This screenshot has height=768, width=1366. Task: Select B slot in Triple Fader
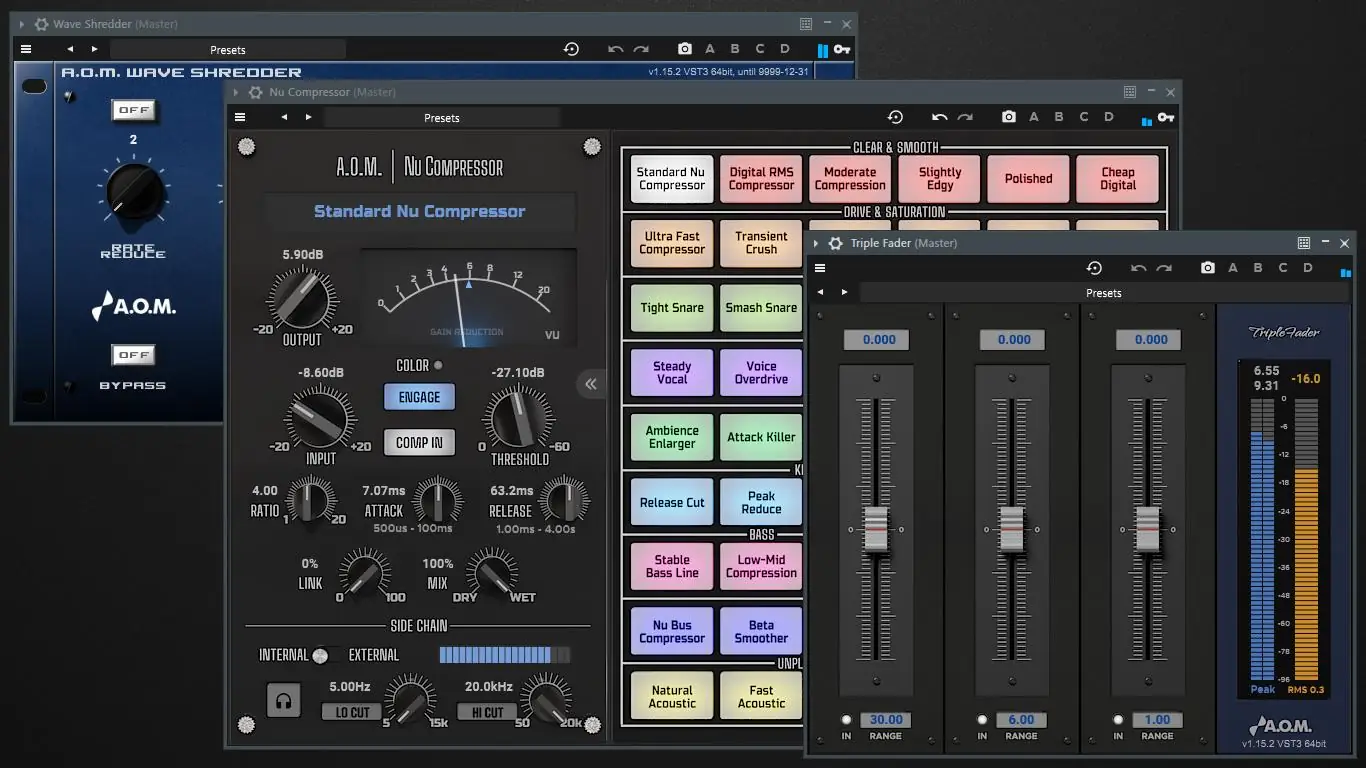tap(1258, 268)
